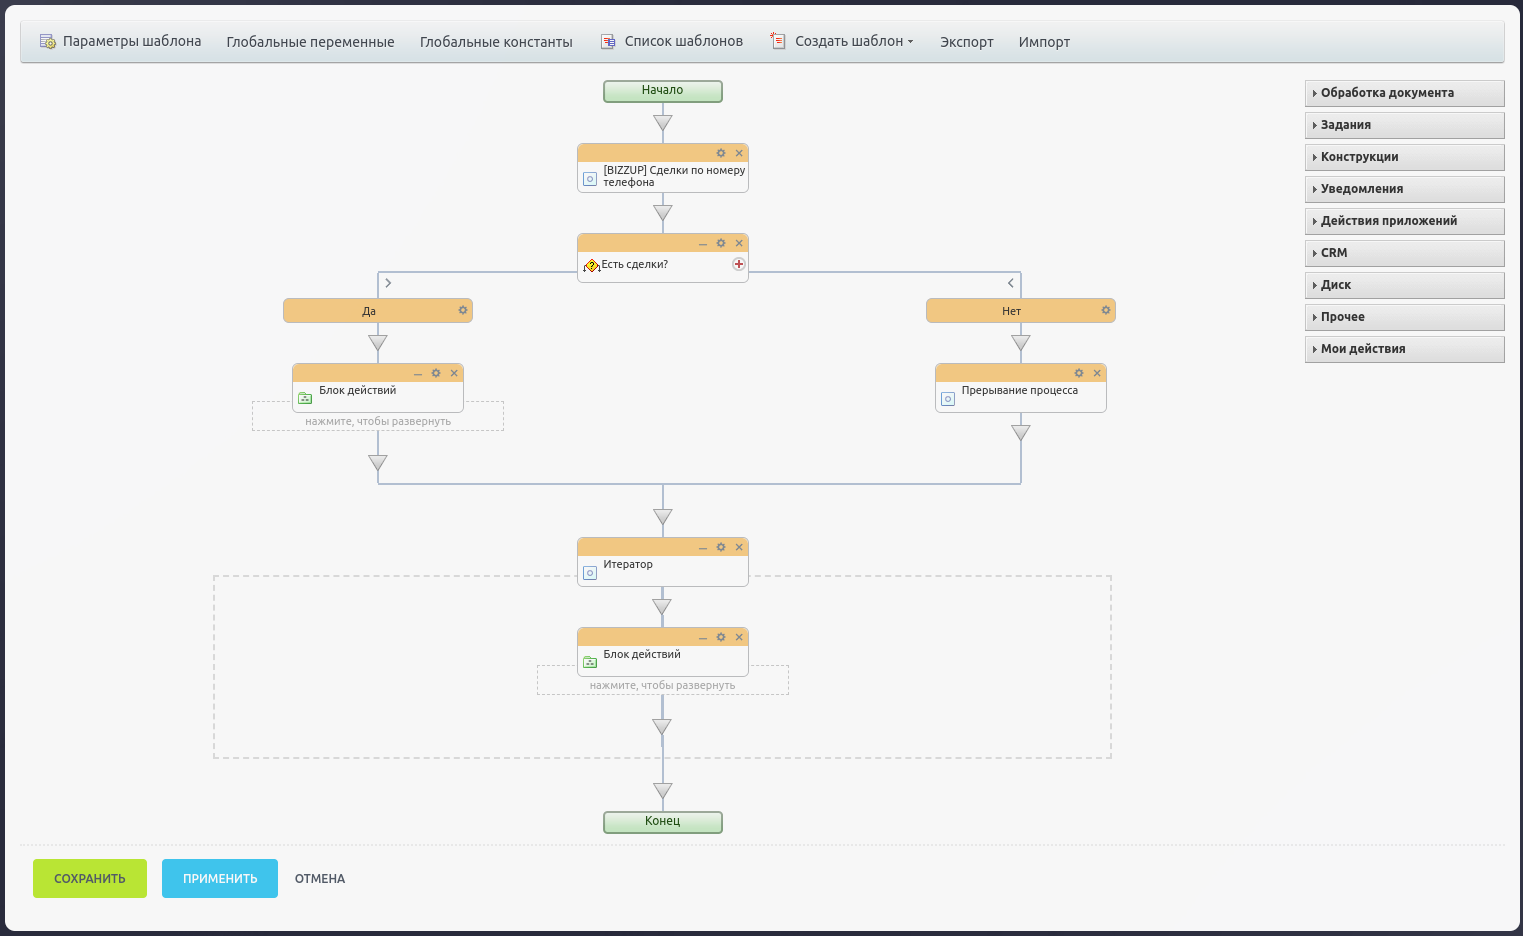Expand collapsed block under Да branch
Image resolution: width=1523 pixels, height=936 pixels.
[x=378, y=421]
